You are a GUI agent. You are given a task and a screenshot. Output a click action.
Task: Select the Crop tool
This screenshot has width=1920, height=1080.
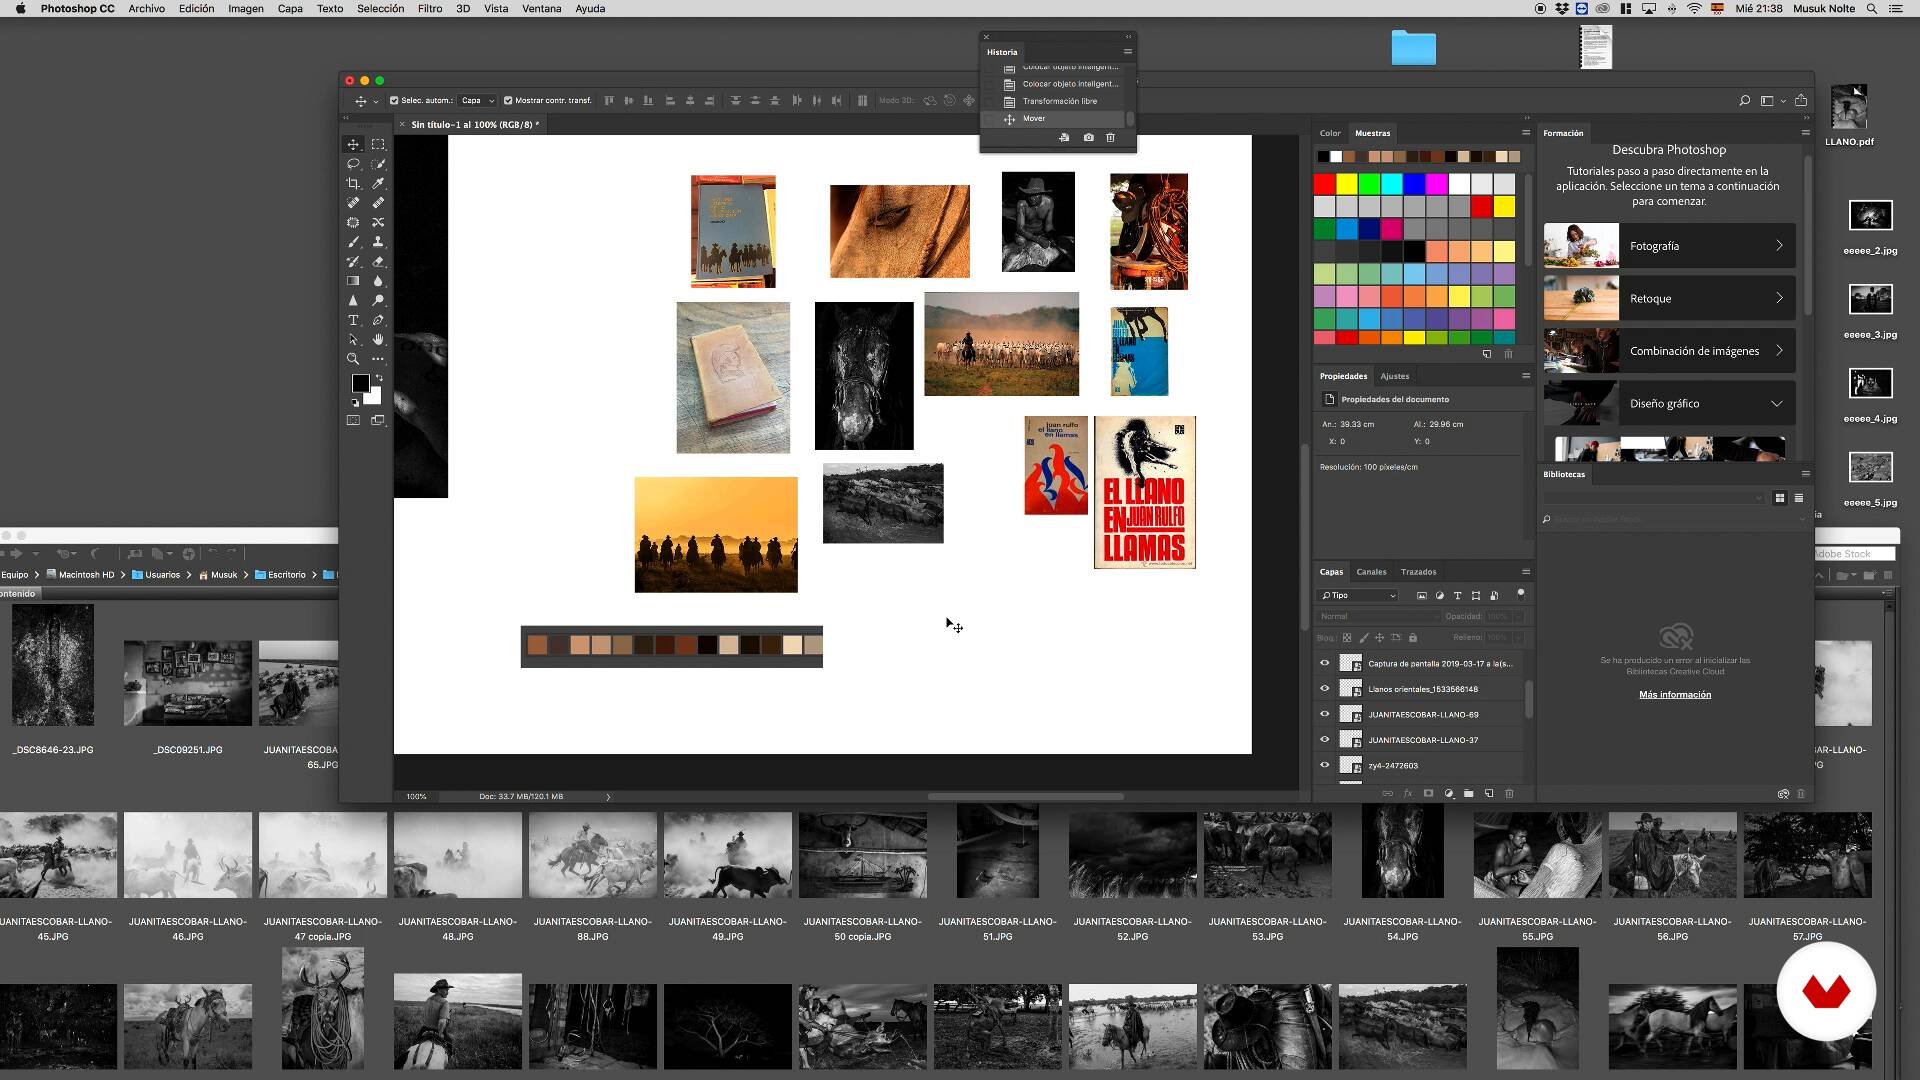click(x=353, y=184)
